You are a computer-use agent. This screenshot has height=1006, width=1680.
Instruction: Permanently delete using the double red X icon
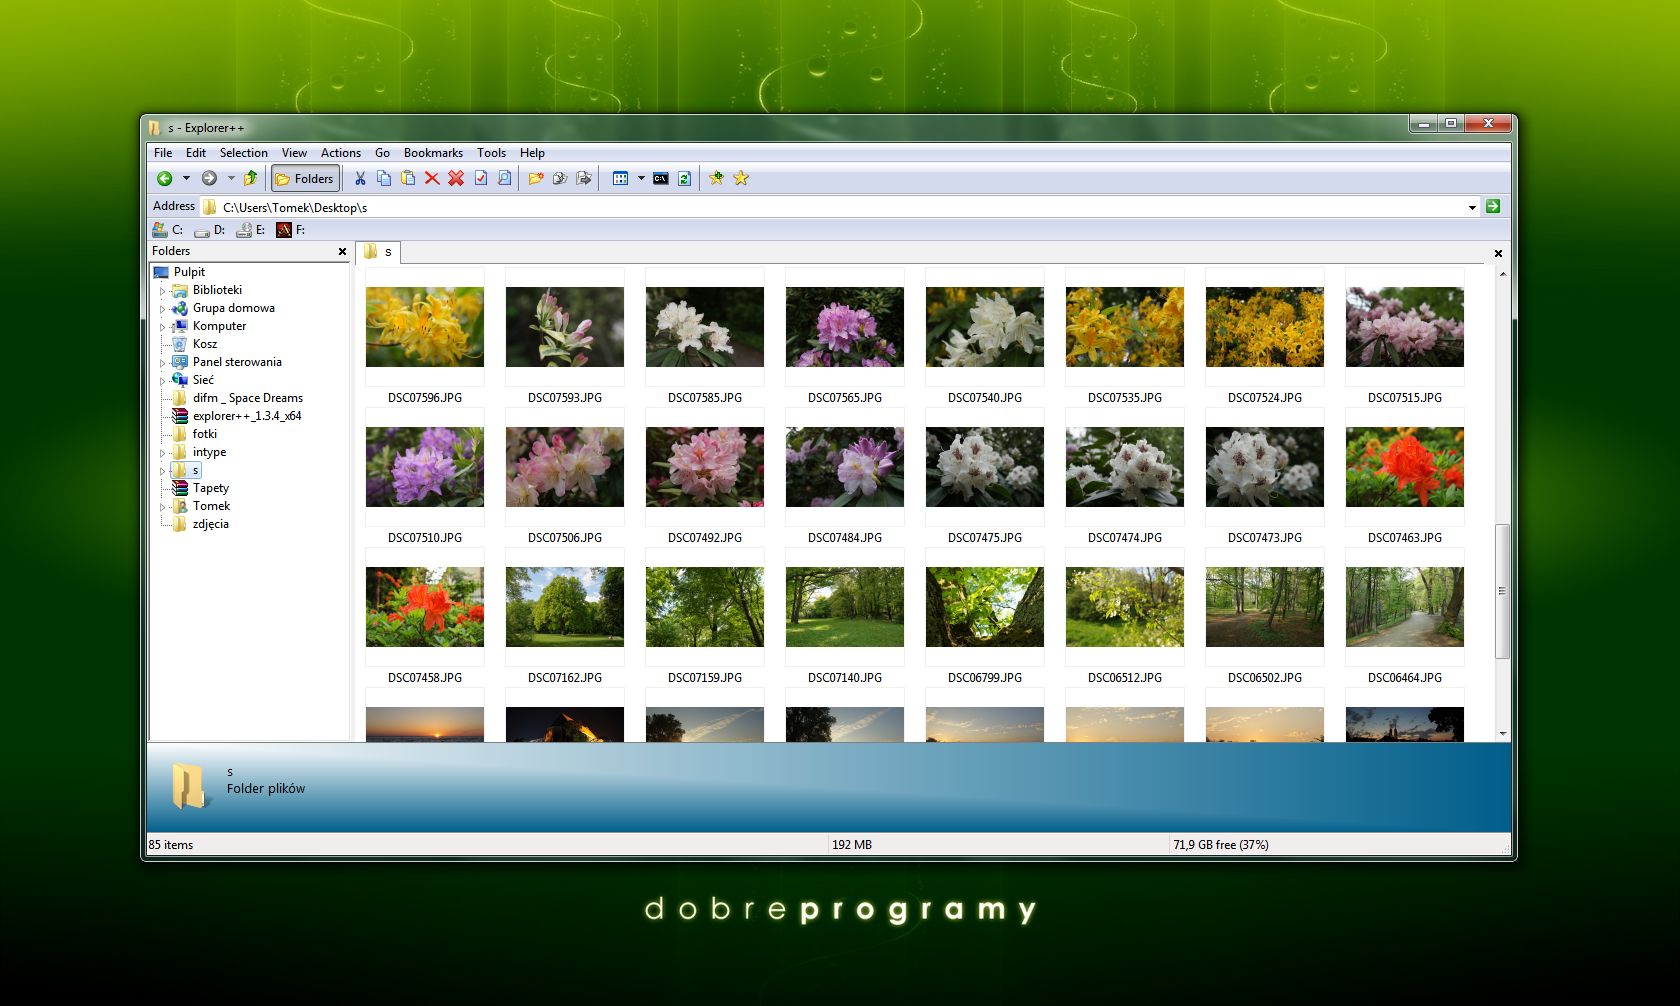[456, 178]
